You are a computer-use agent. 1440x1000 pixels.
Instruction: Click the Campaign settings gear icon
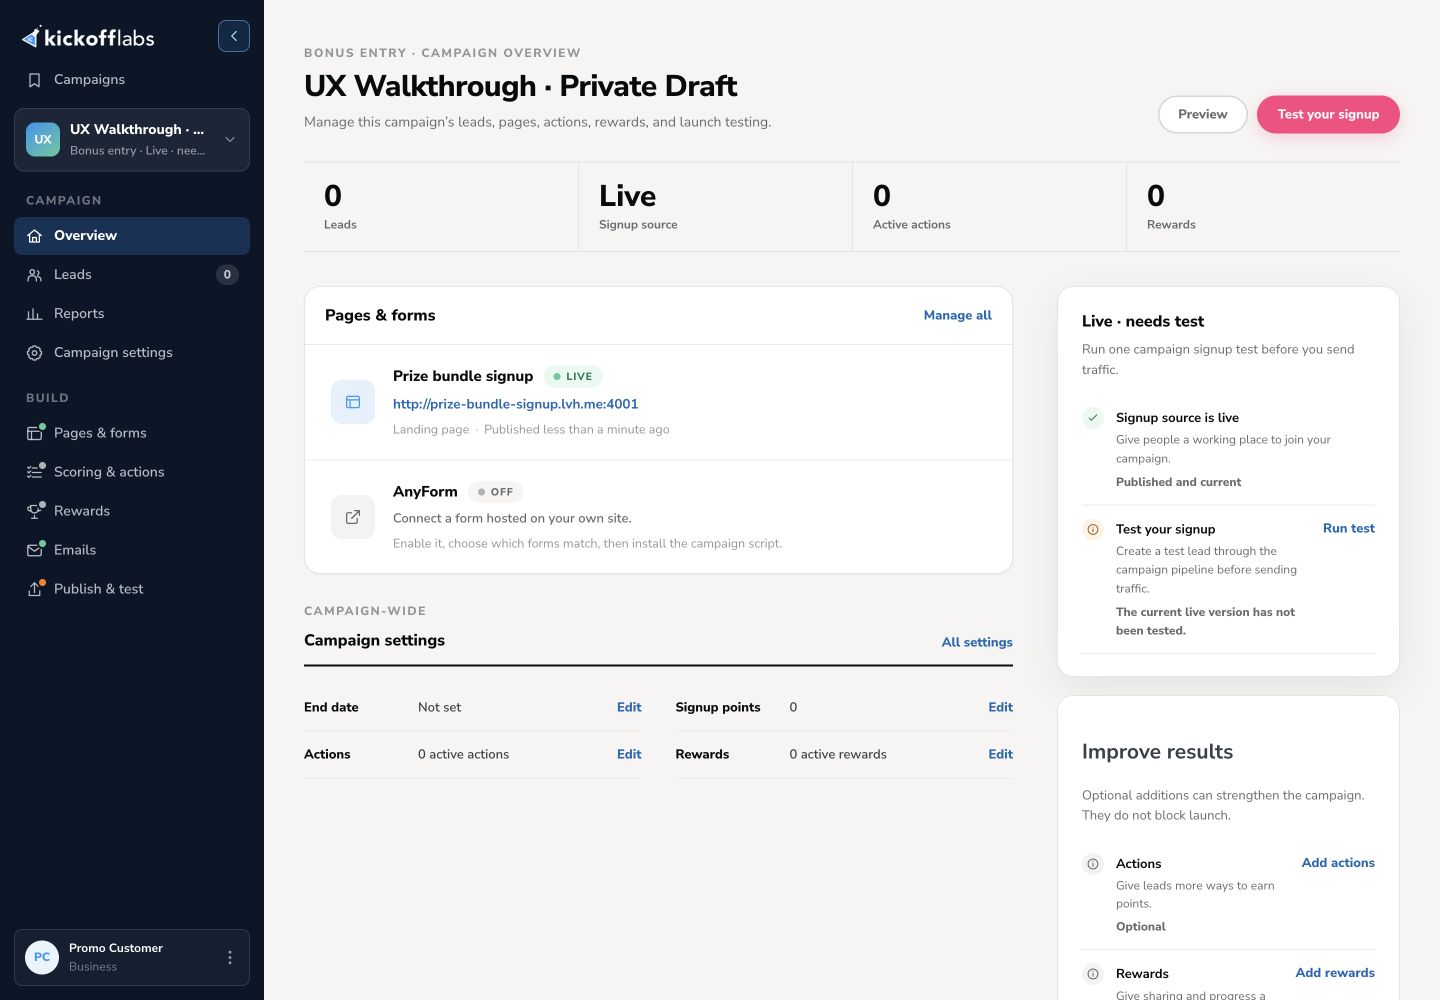point(35,353)
